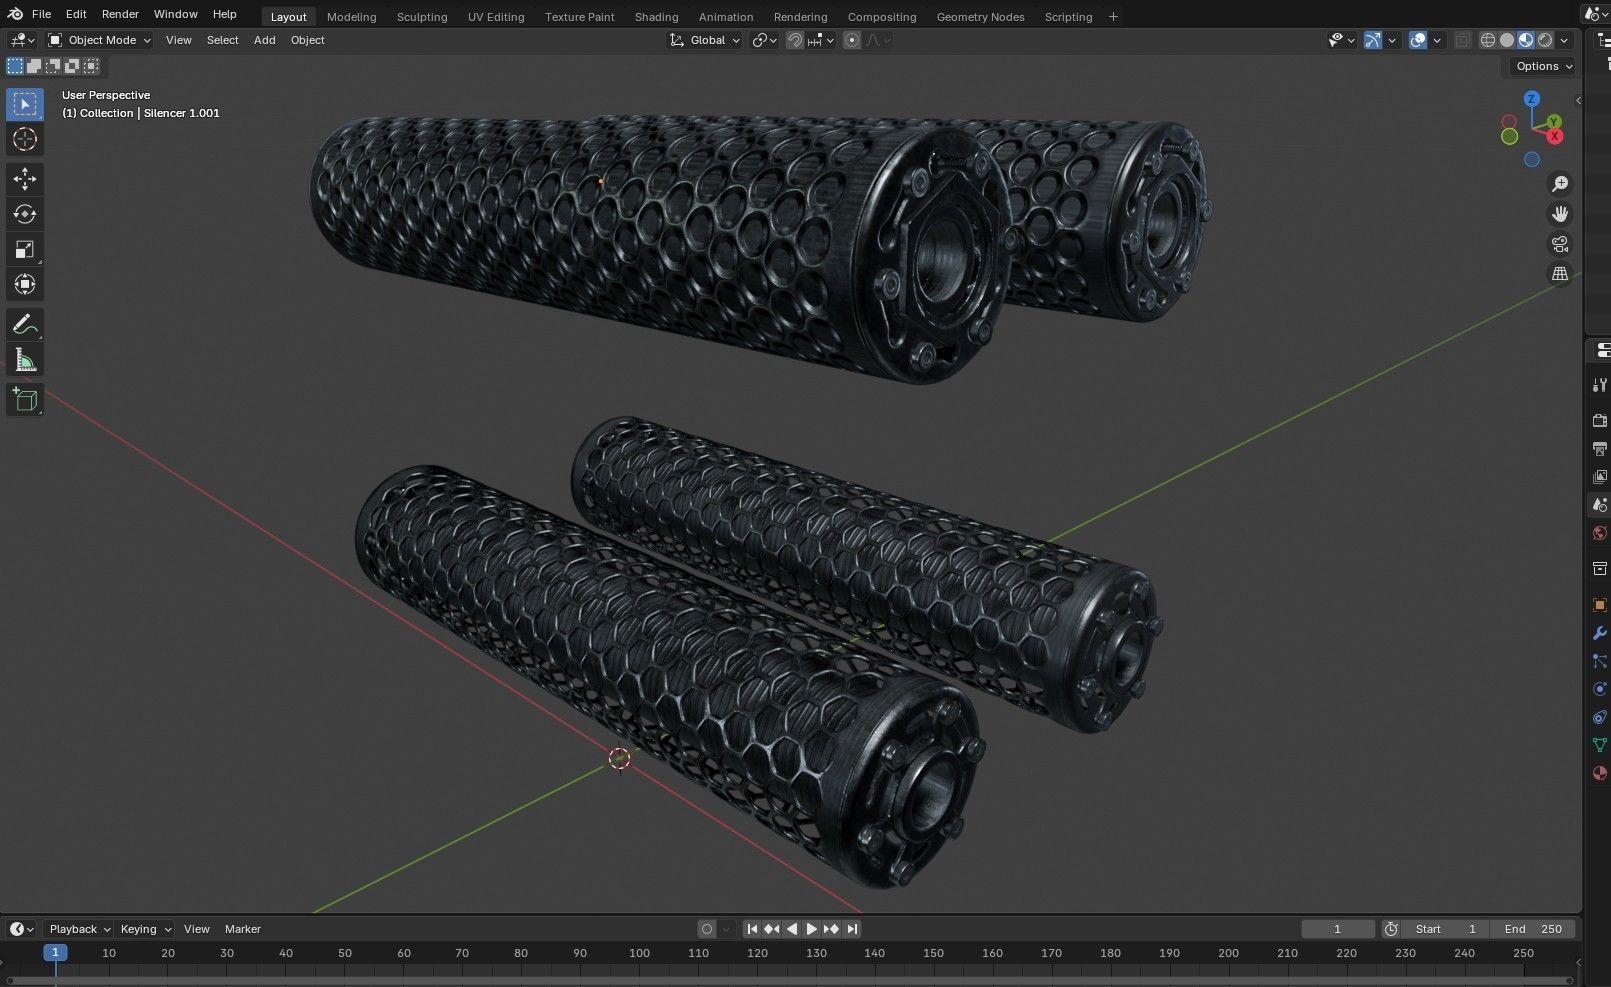
Task: Open the Playback dropdown
Action: (79, 929)
